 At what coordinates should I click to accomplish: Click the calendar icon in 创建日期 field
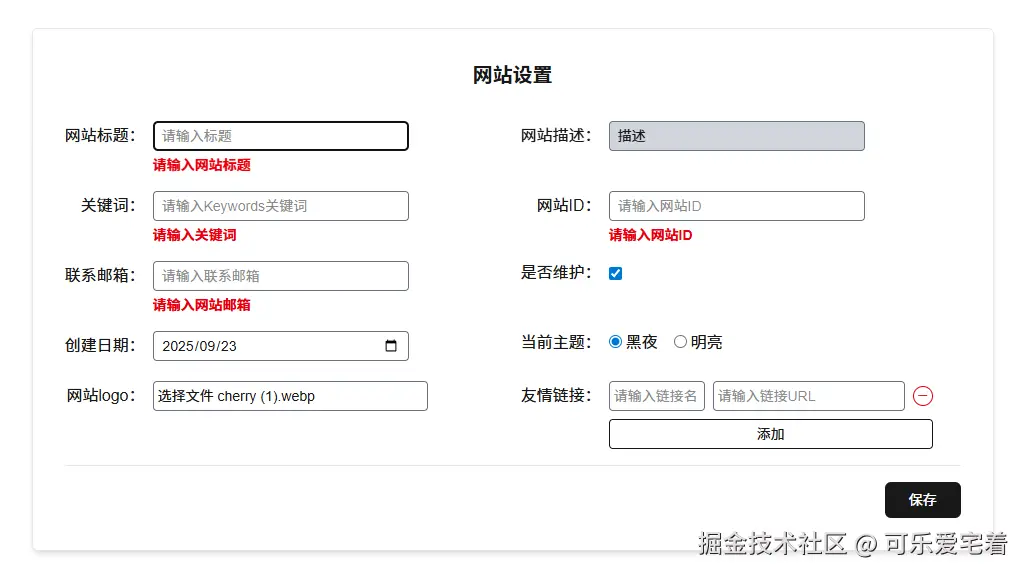coord(391,346)
